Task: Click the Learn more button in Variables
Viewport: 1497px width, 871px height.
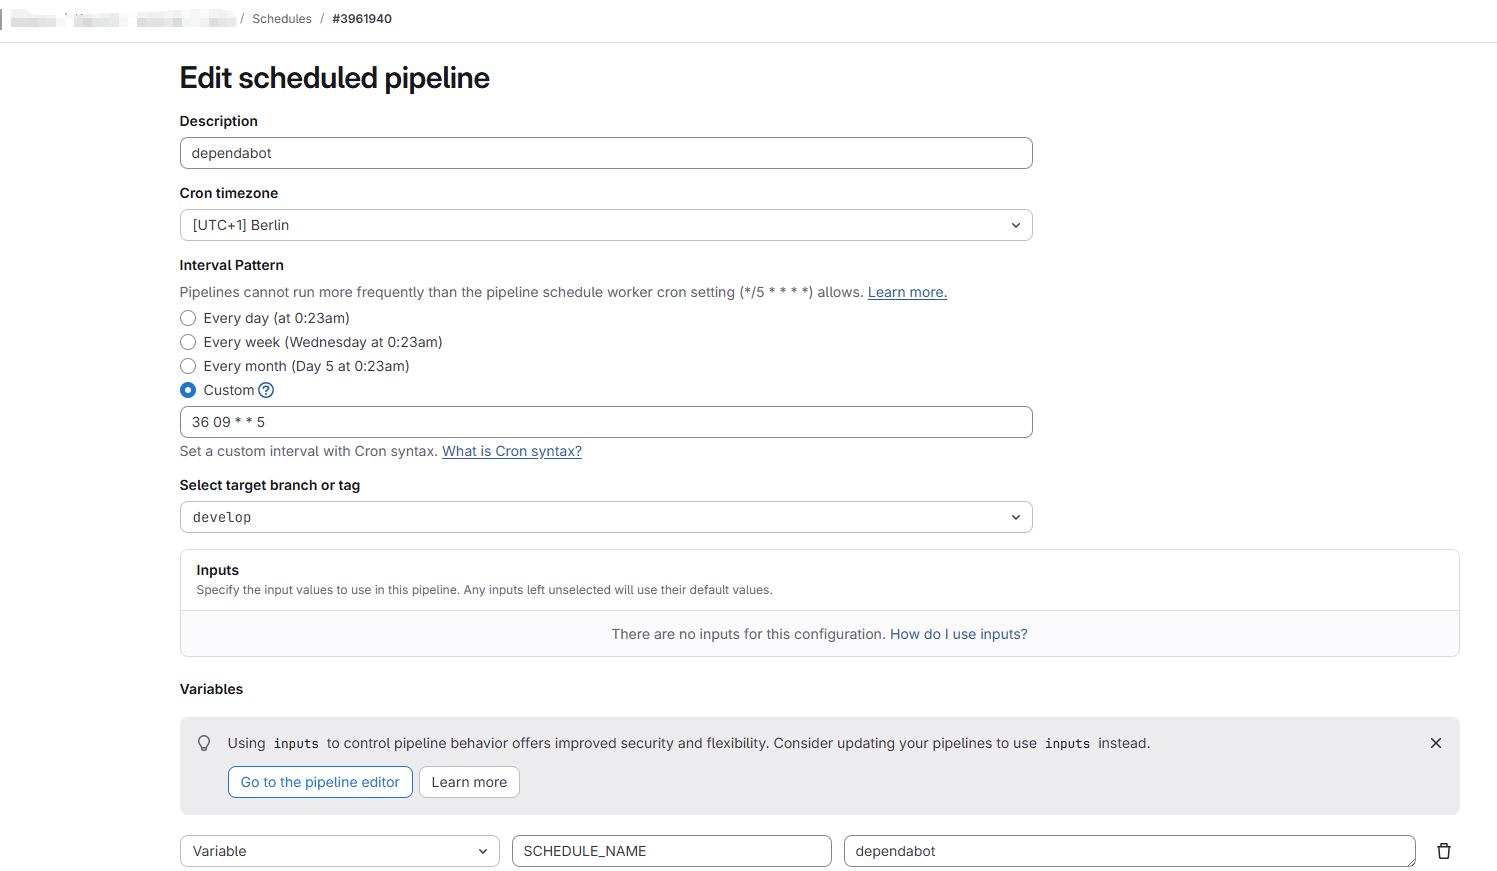Action: [x=469, y=782]
